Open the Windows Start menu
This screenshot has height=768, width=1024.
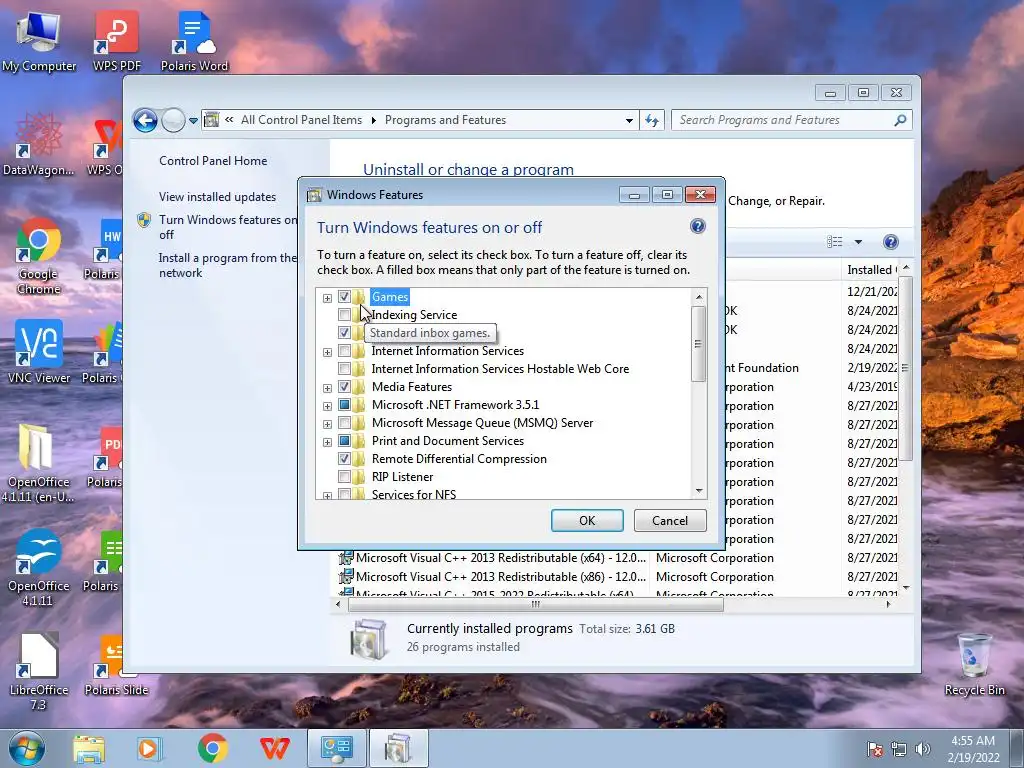27,748
